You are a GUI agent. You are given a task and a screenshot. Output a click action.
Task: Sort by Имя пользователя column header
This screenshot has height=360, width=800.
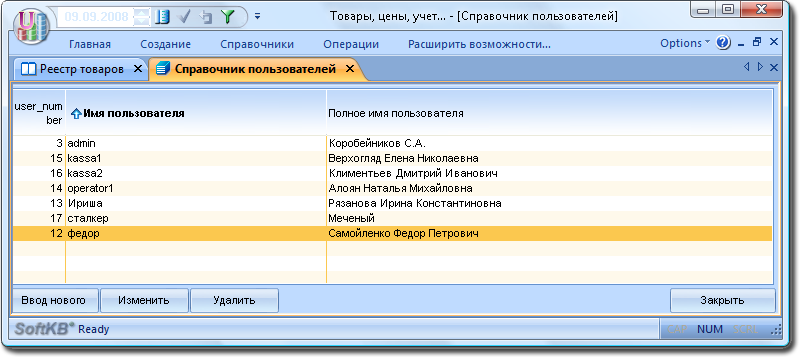[x=196, y=113]
